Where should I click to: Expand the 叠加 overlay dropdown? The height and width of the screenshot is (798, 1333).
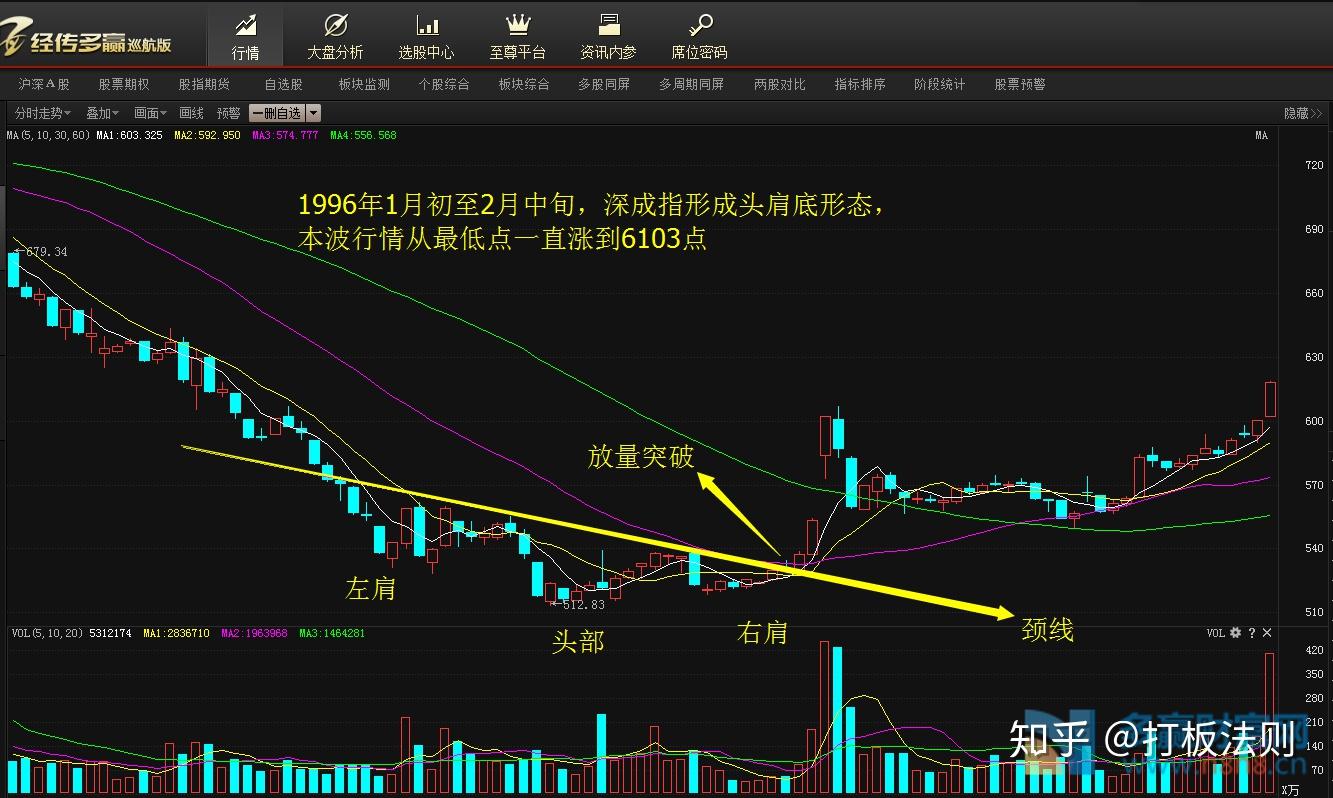tap(102, 113)
